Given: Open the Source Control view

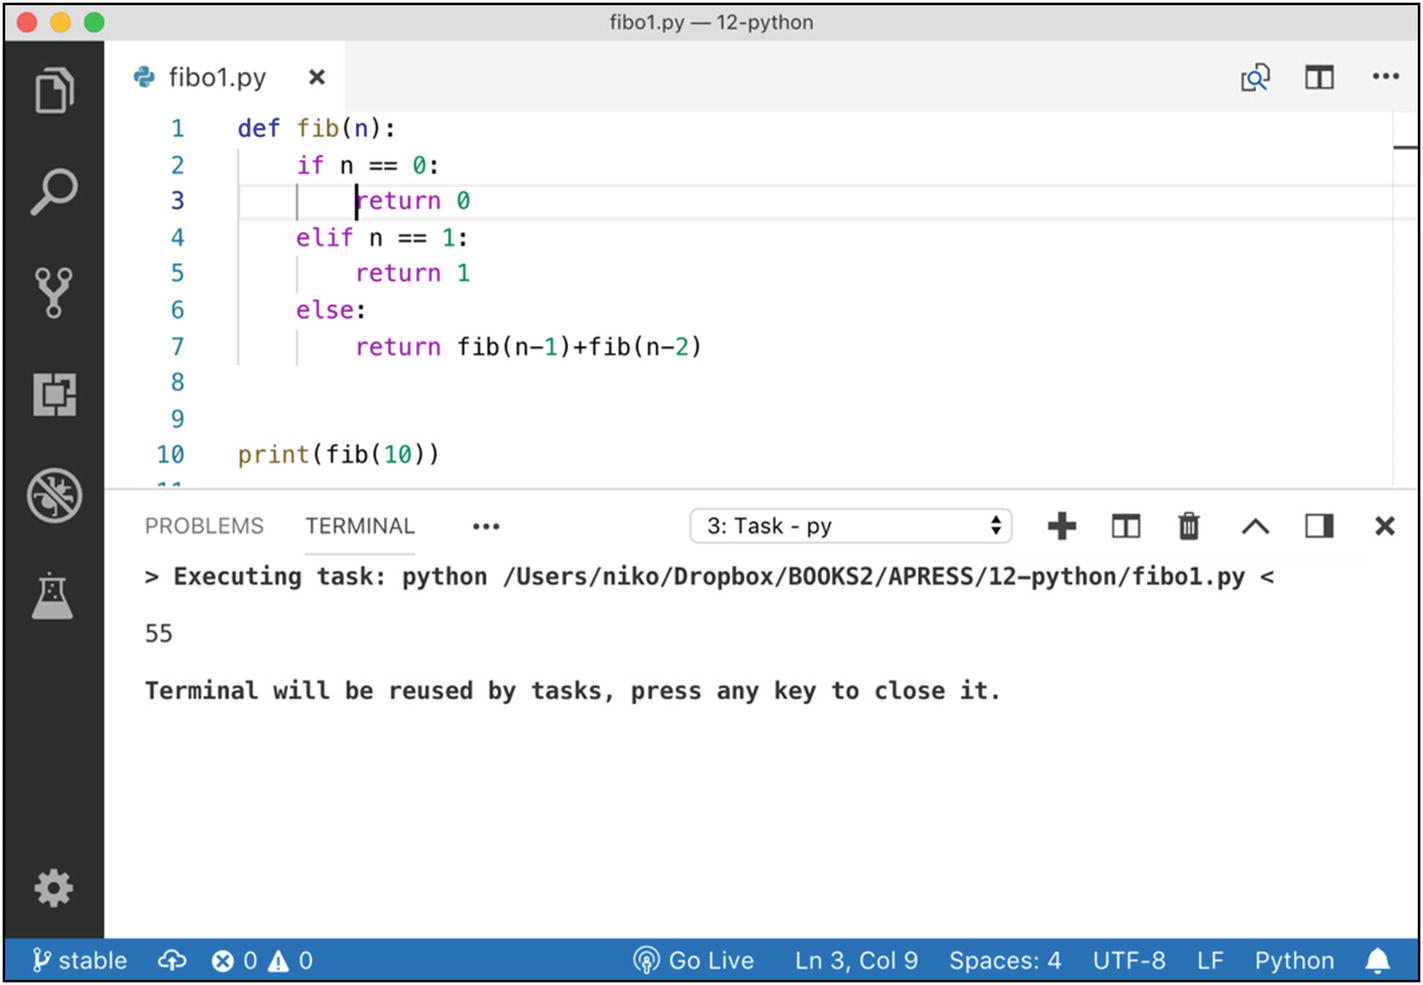Looking at the screenshot, I should [54, 292].
